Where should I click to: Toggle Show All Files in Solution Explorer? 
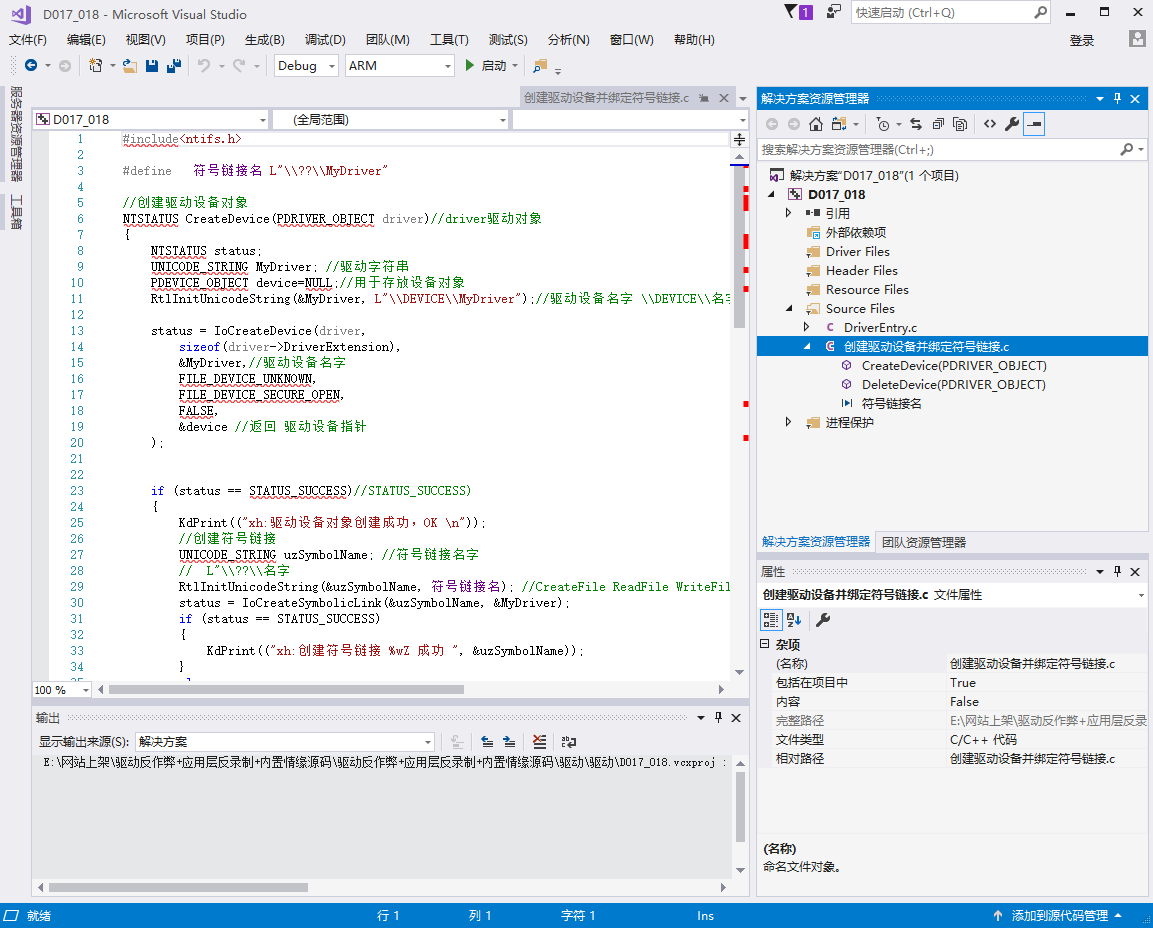click(960, 124)
